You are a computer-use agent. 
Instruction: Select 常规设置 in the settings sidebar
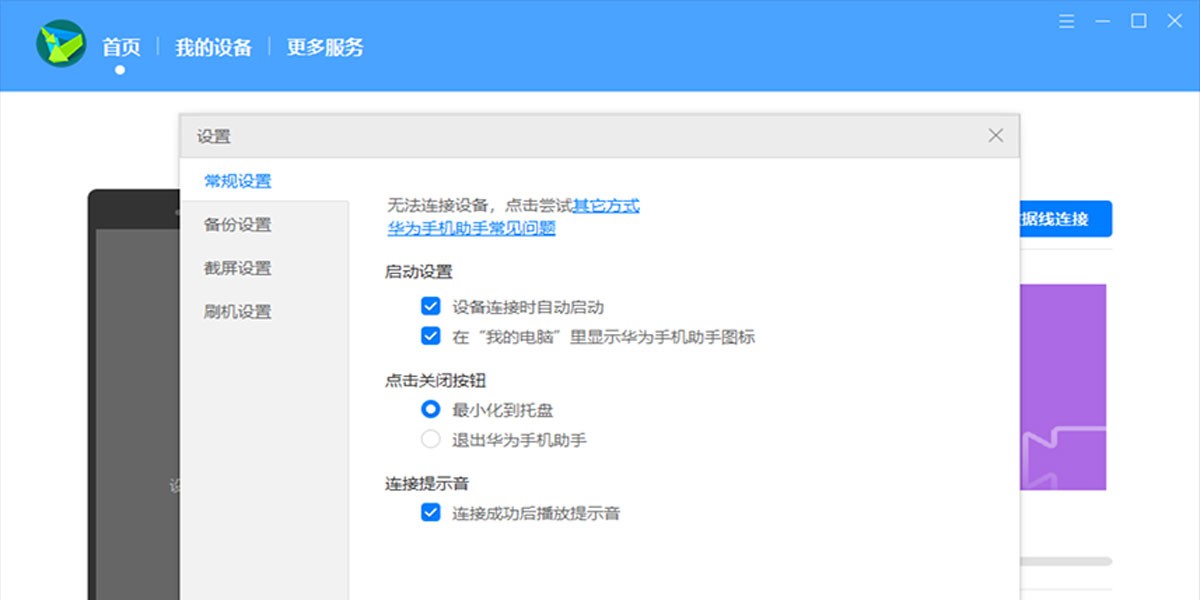(238, 181)
